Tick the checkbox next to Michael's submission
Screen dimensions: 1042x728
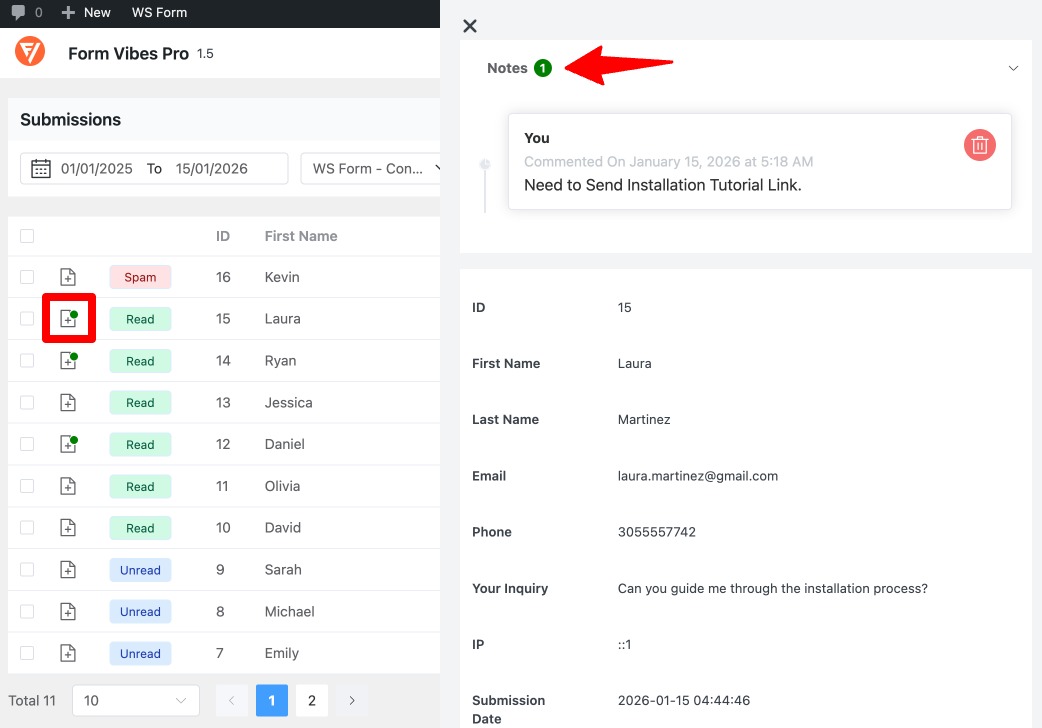(x=25, y=611)
